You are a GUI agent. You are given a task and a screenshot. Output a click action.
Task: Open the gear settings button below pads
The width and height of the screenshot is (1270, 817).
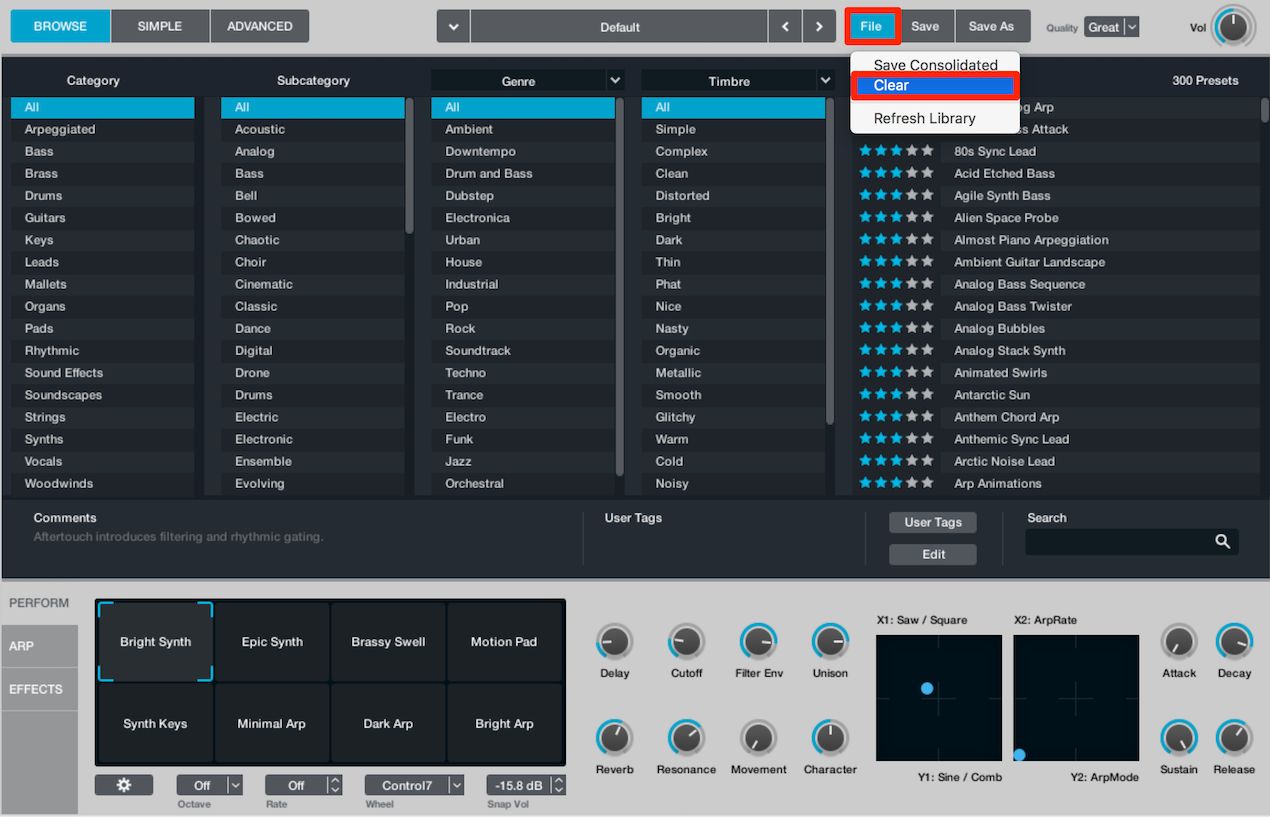[124, 785]
